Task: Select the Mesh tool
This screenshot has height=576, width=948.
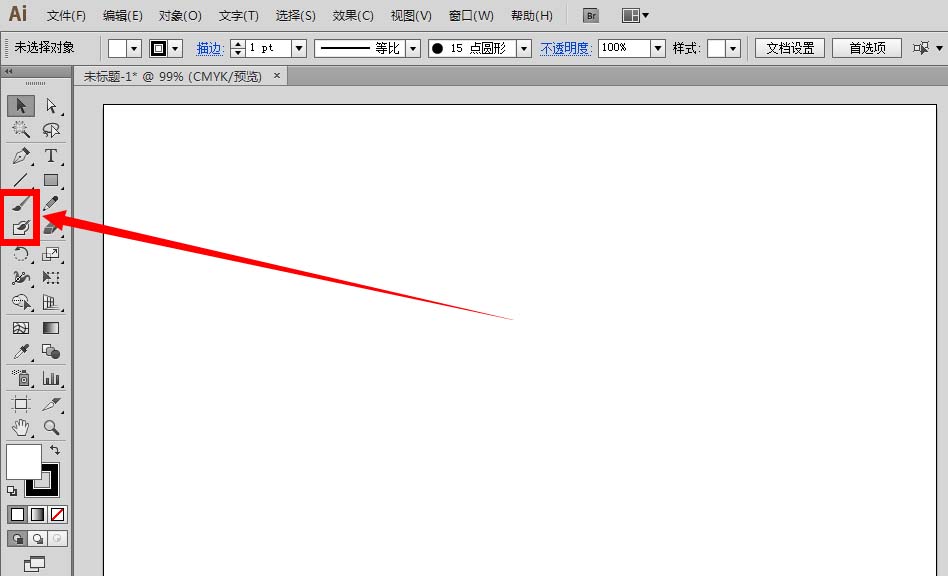Action: [21, 328]
